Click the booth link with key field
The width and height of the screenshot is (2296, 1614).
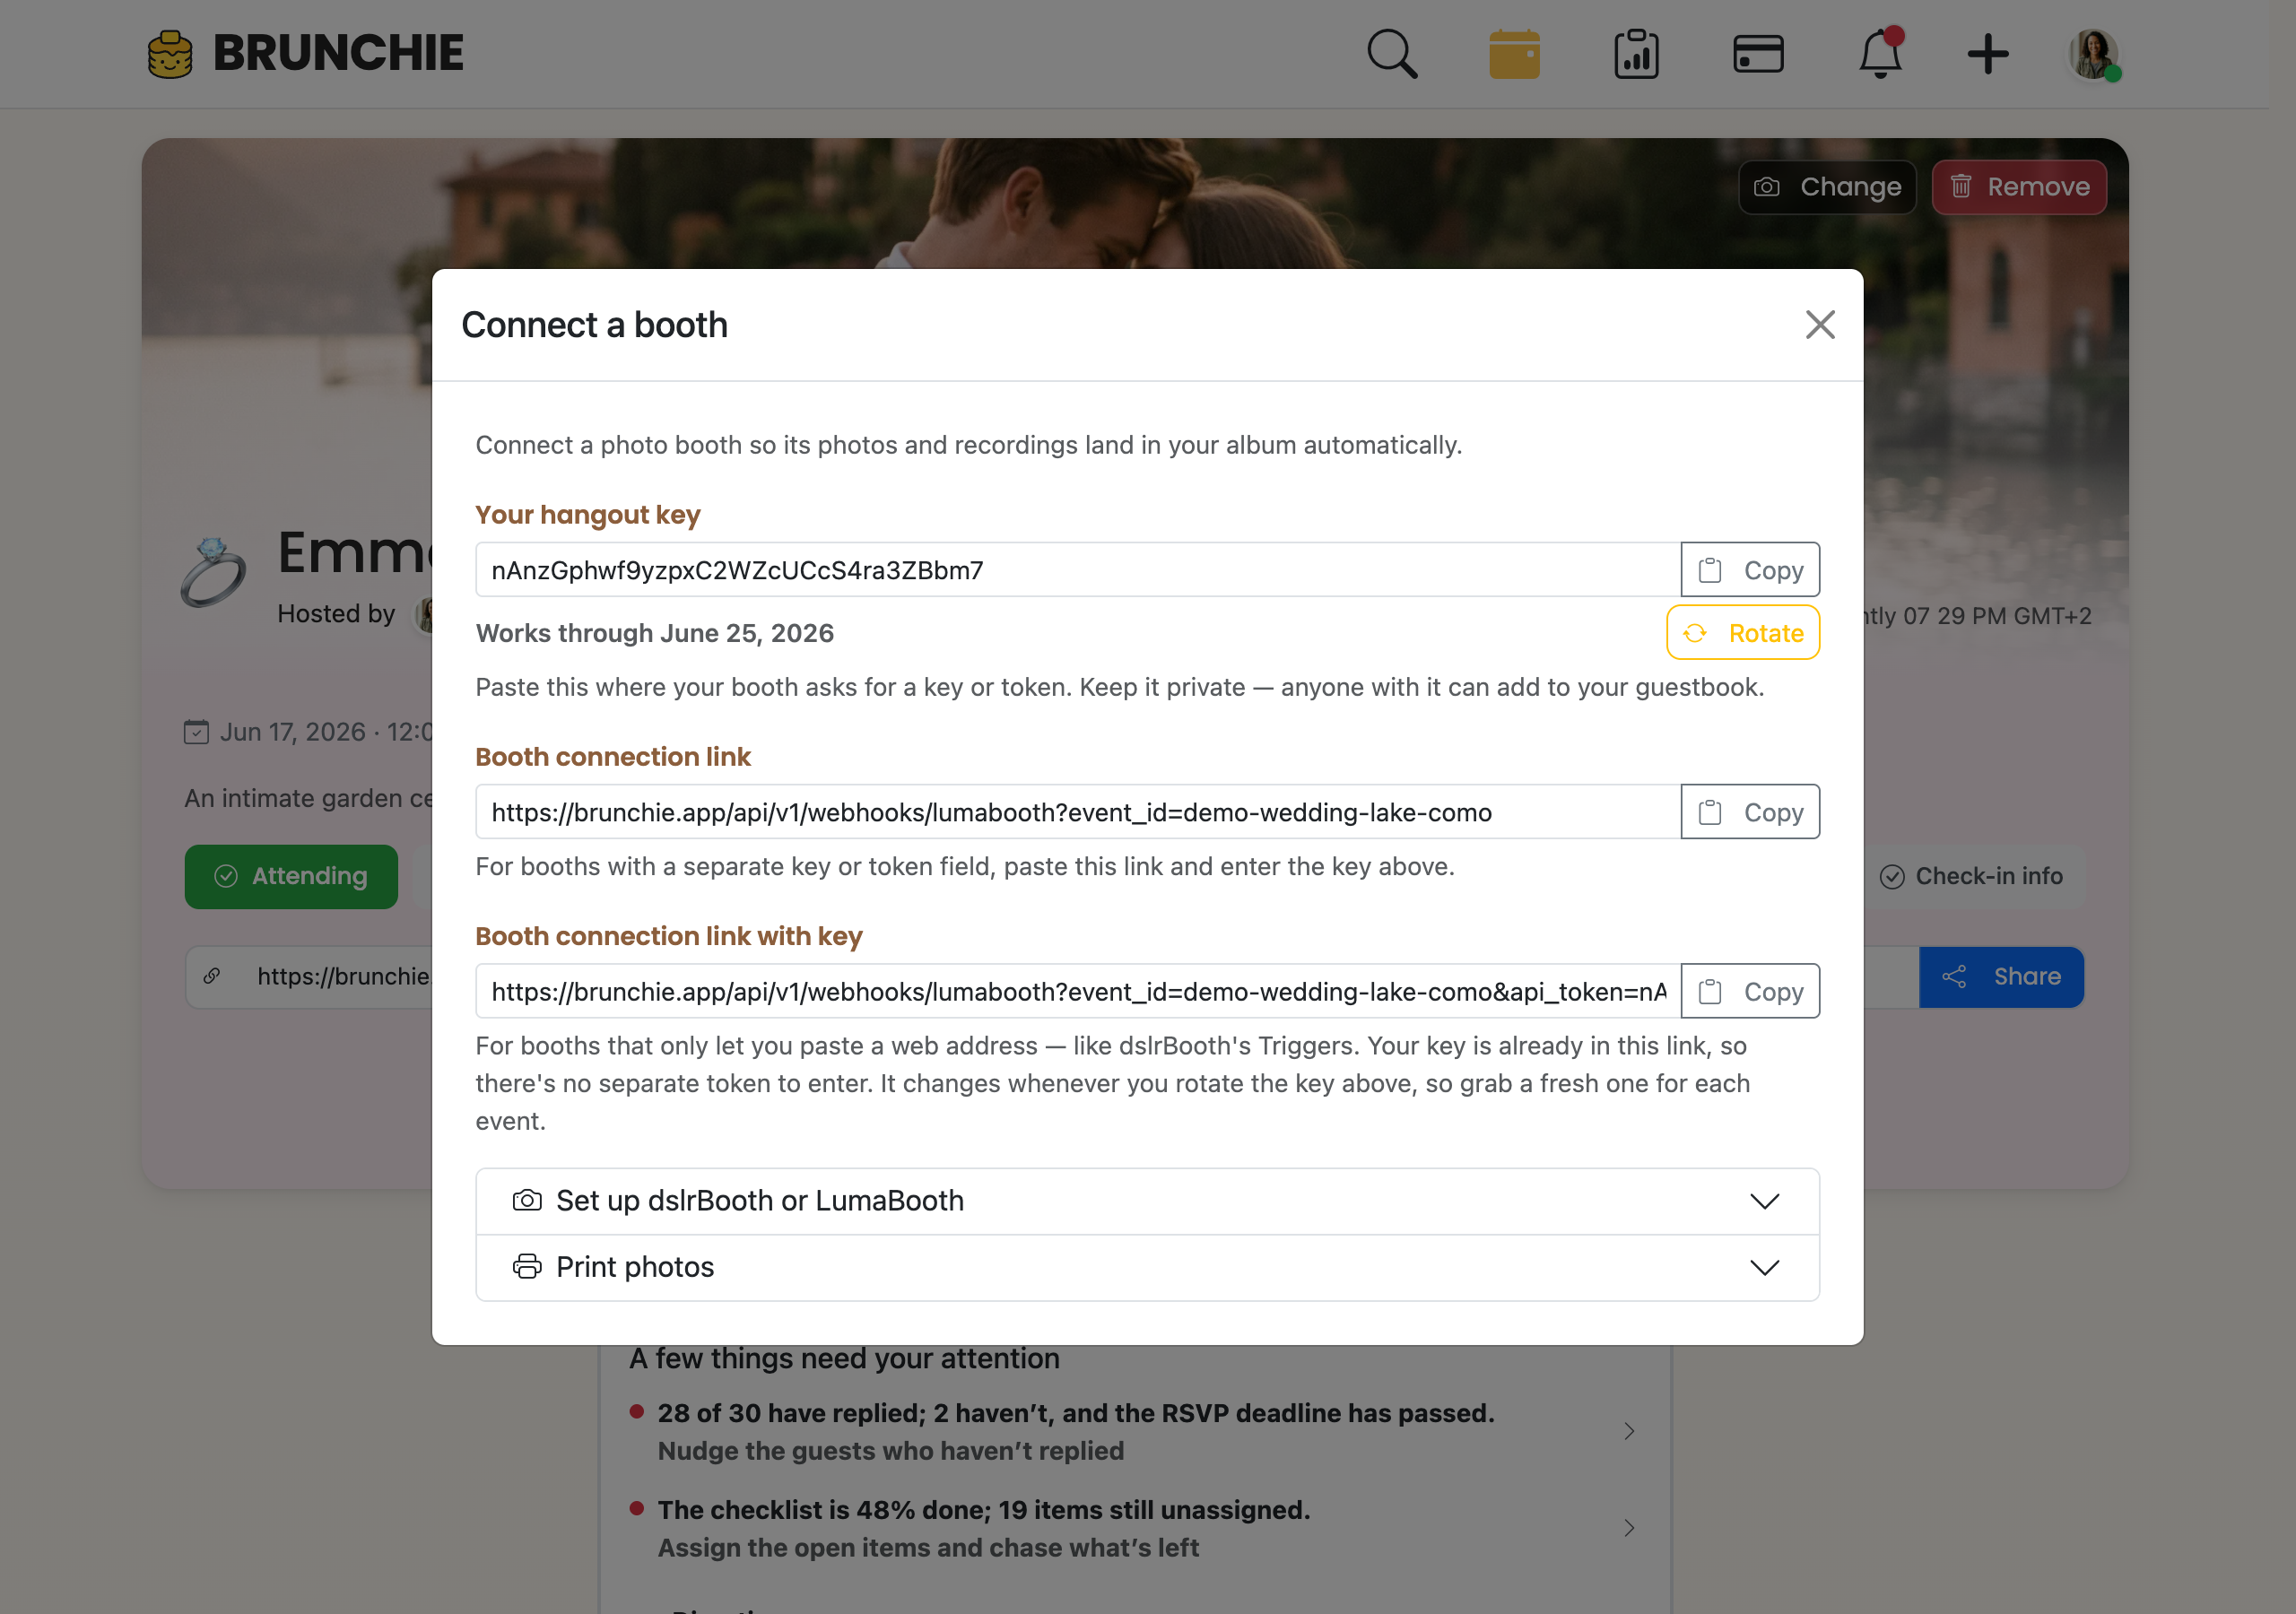pos(1078,991)
